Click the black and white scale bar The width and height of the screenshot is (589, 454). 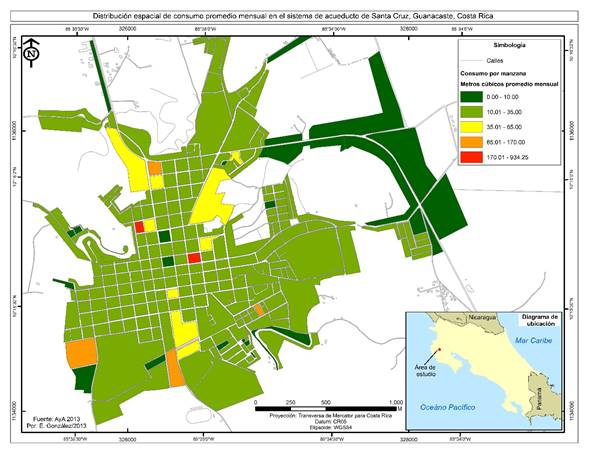(326, 409)
